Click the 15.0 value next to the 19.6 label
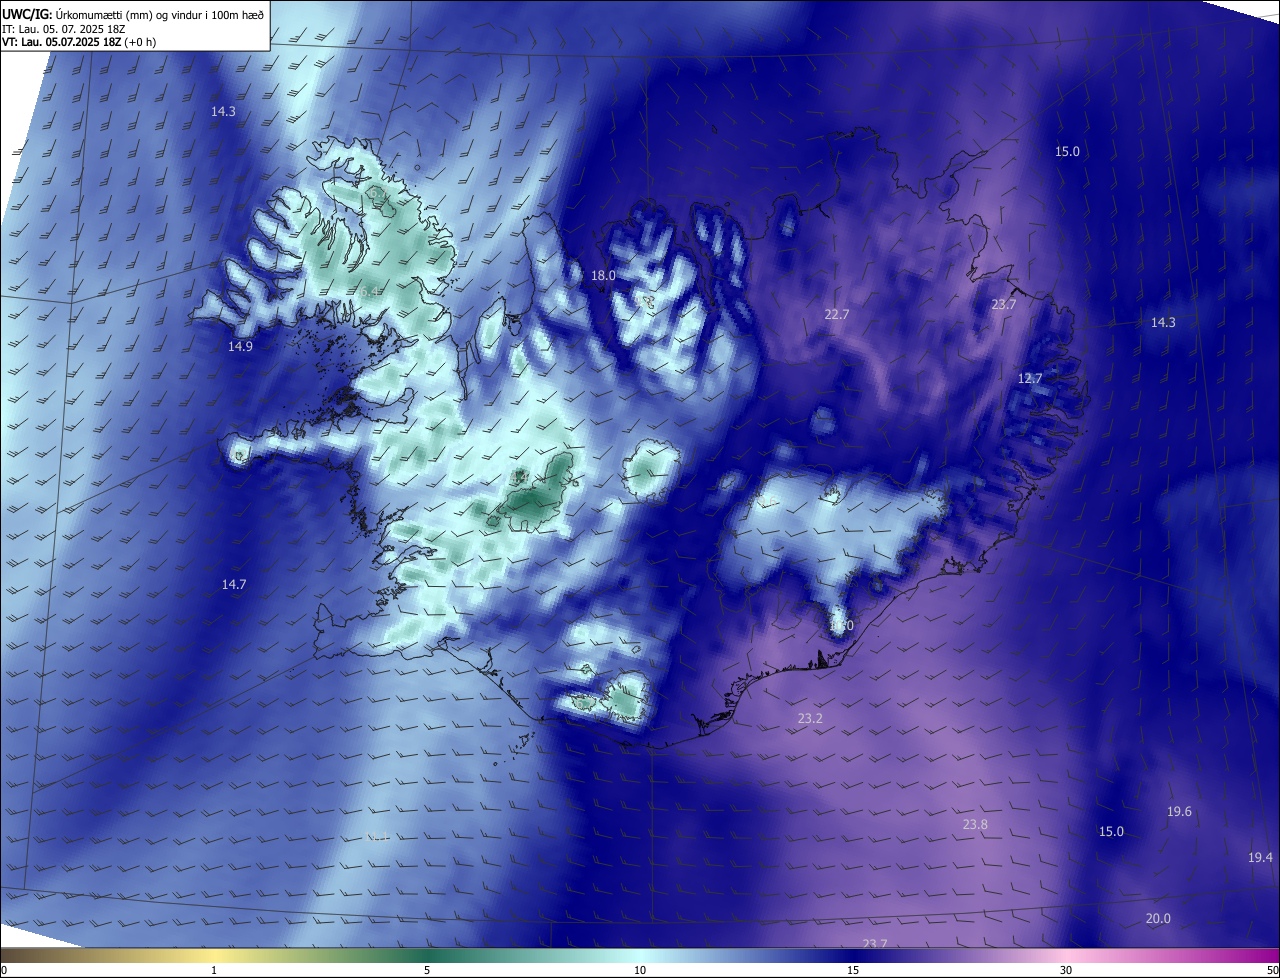The image size is (1280, 978). [x=1111, y=831]
